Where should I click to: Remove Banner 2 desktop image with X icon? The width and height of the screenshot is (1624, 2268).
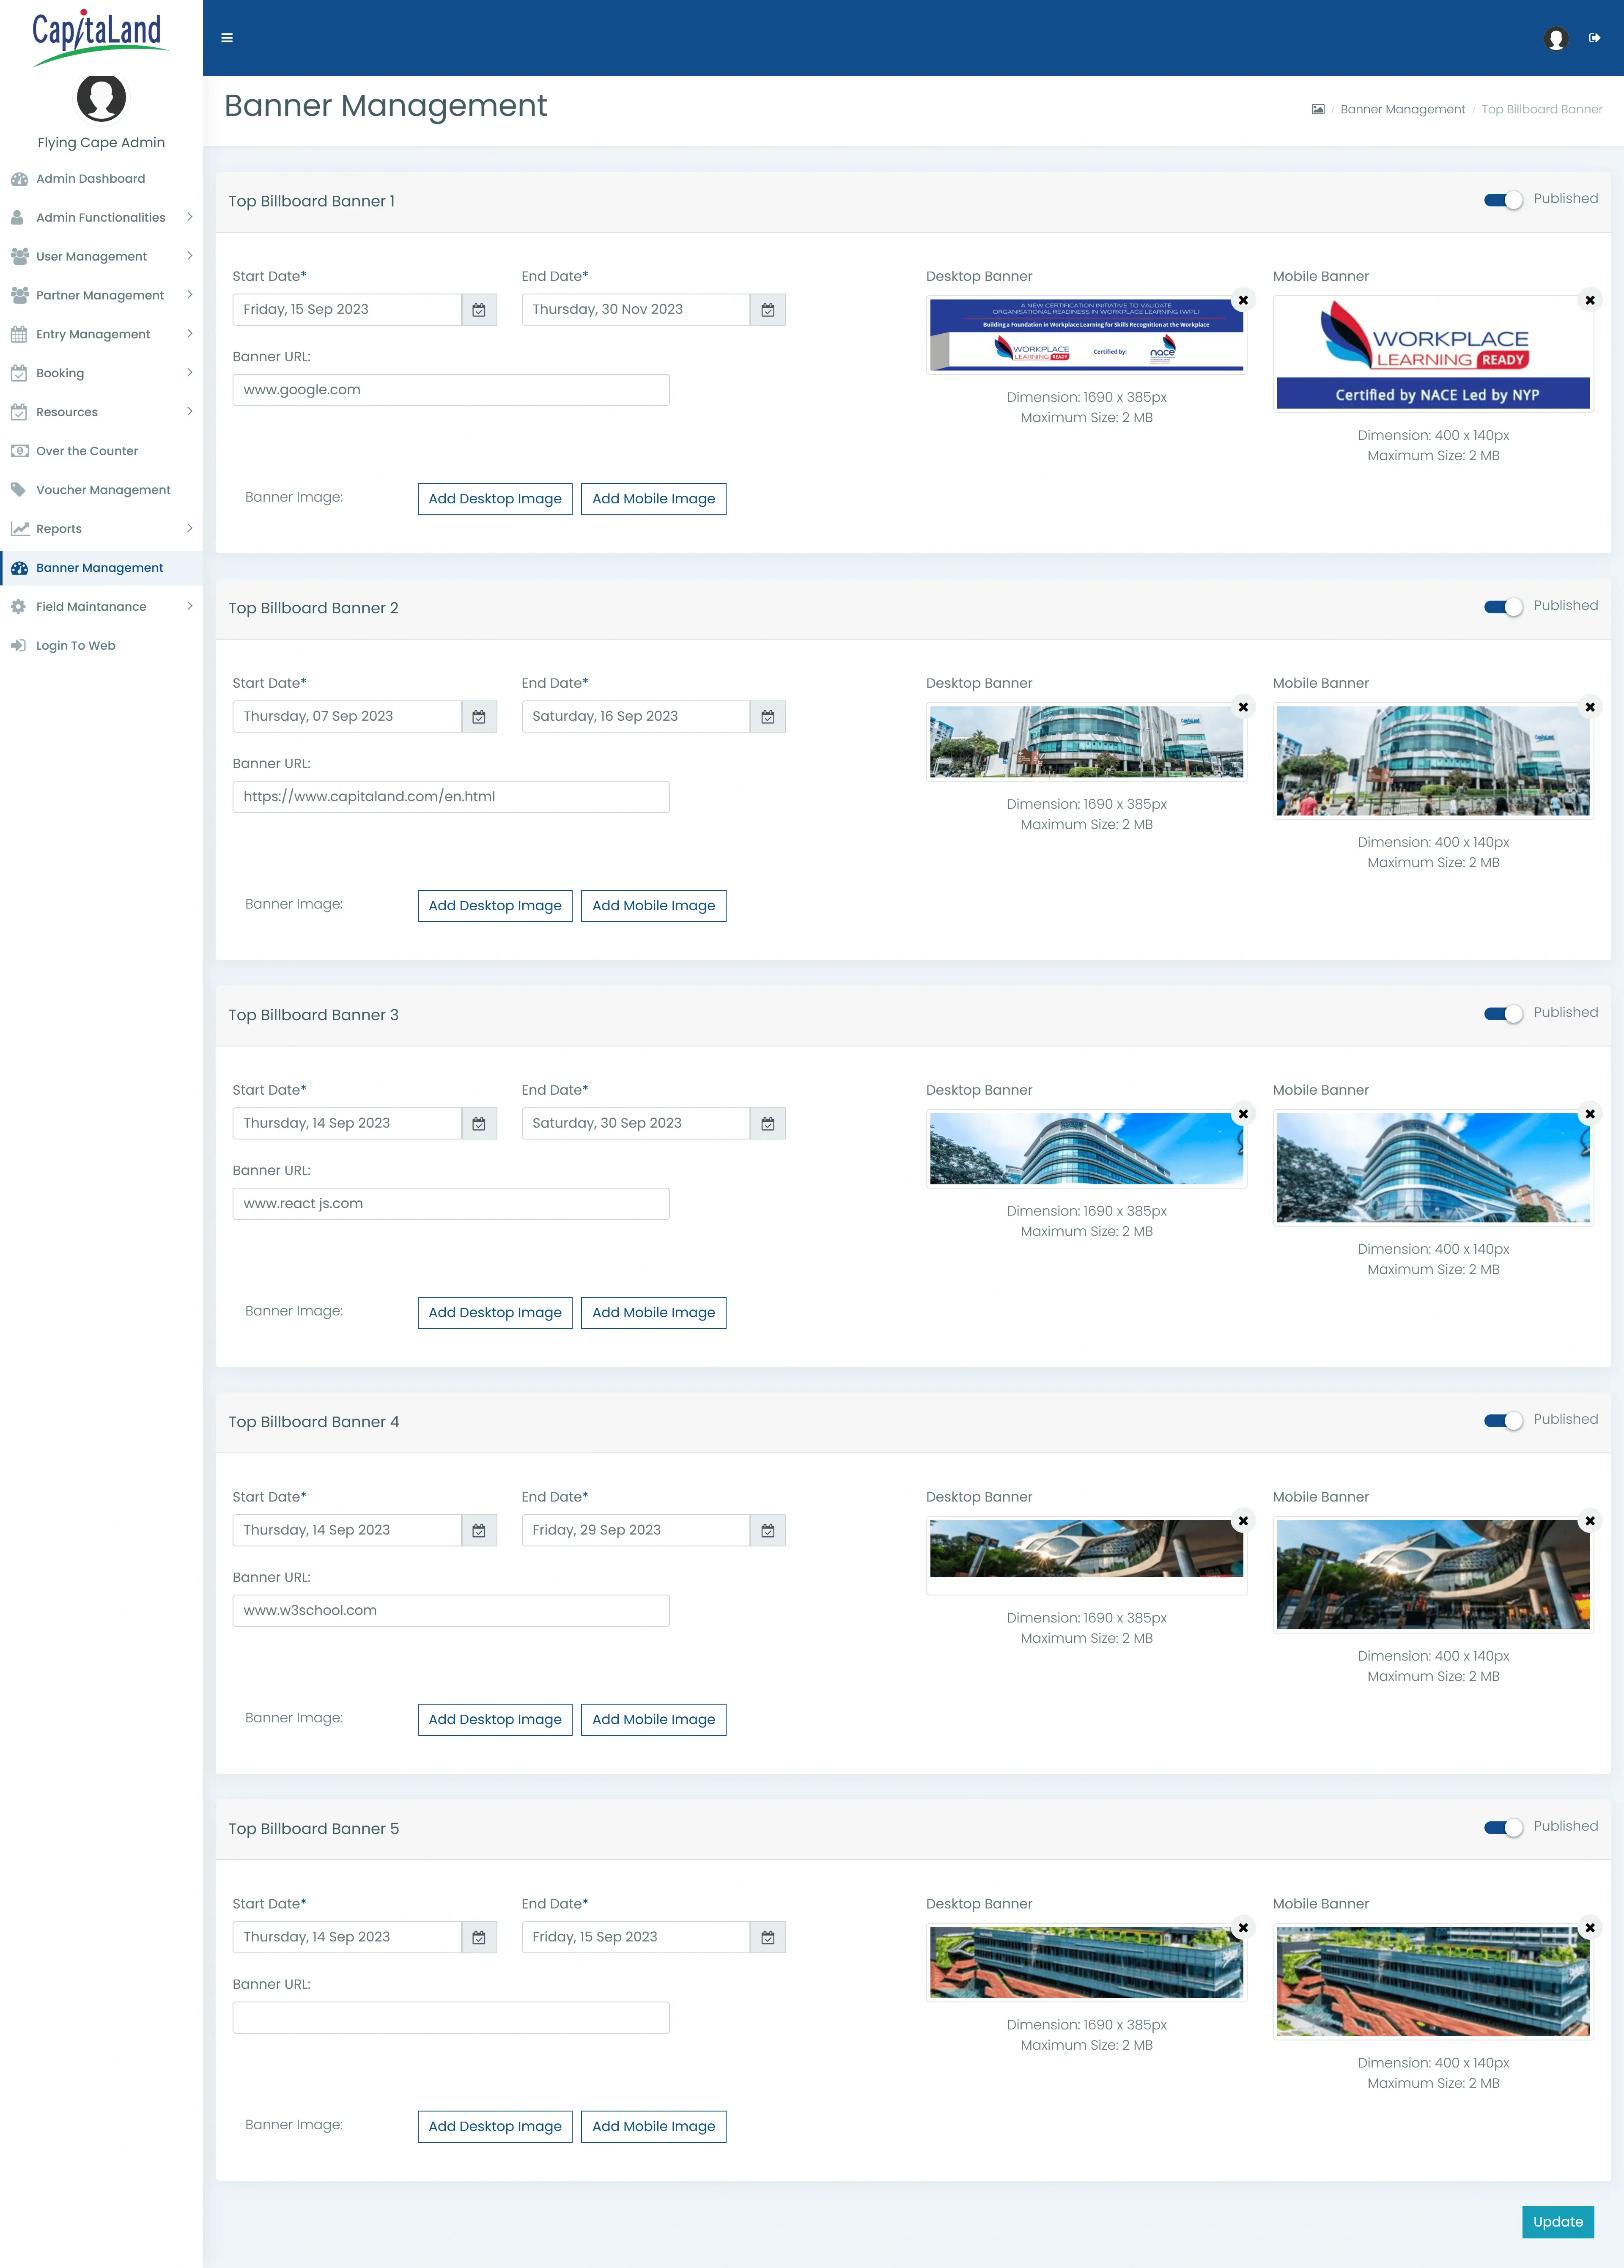point(1243,707)
